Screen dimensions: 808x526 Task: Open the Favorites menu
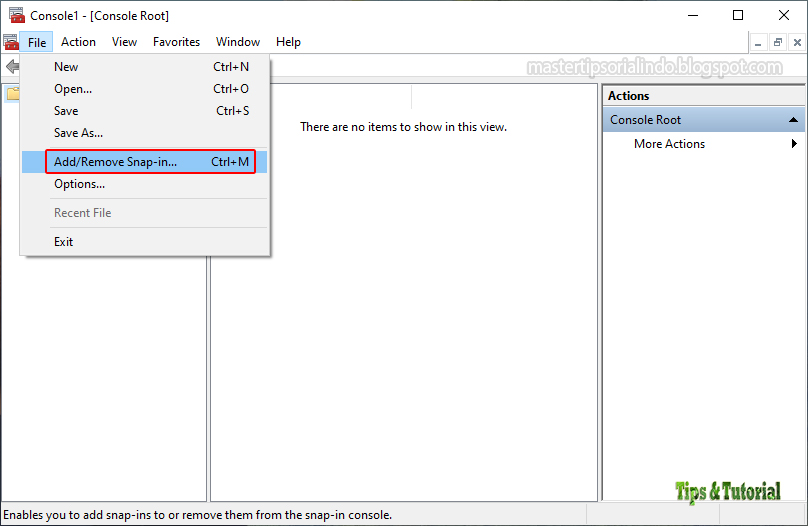coord(176,42)
